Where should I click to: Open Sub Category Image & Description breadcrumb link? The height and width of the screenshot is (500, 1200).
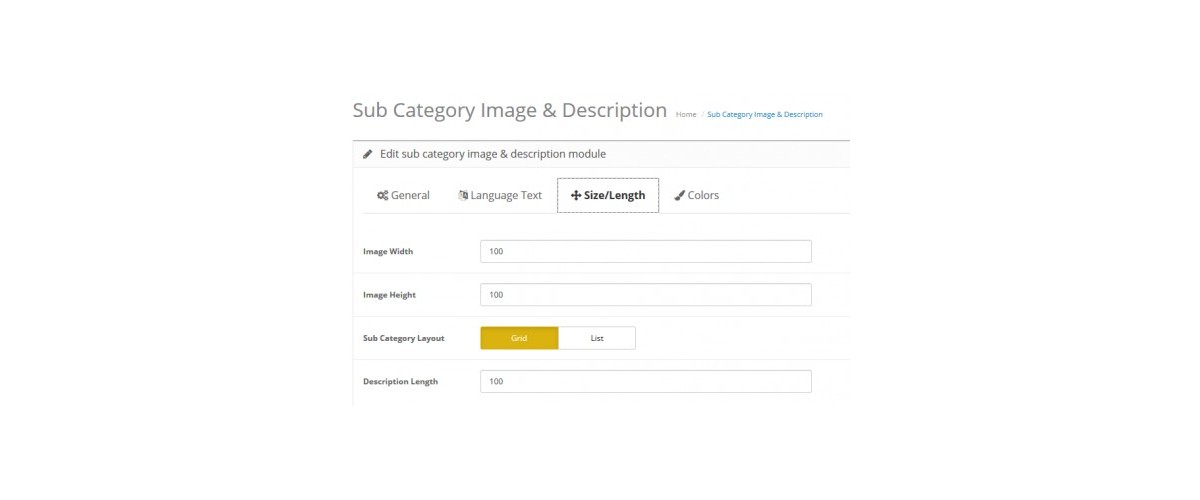pyautogui.click(x=765, y=115)
